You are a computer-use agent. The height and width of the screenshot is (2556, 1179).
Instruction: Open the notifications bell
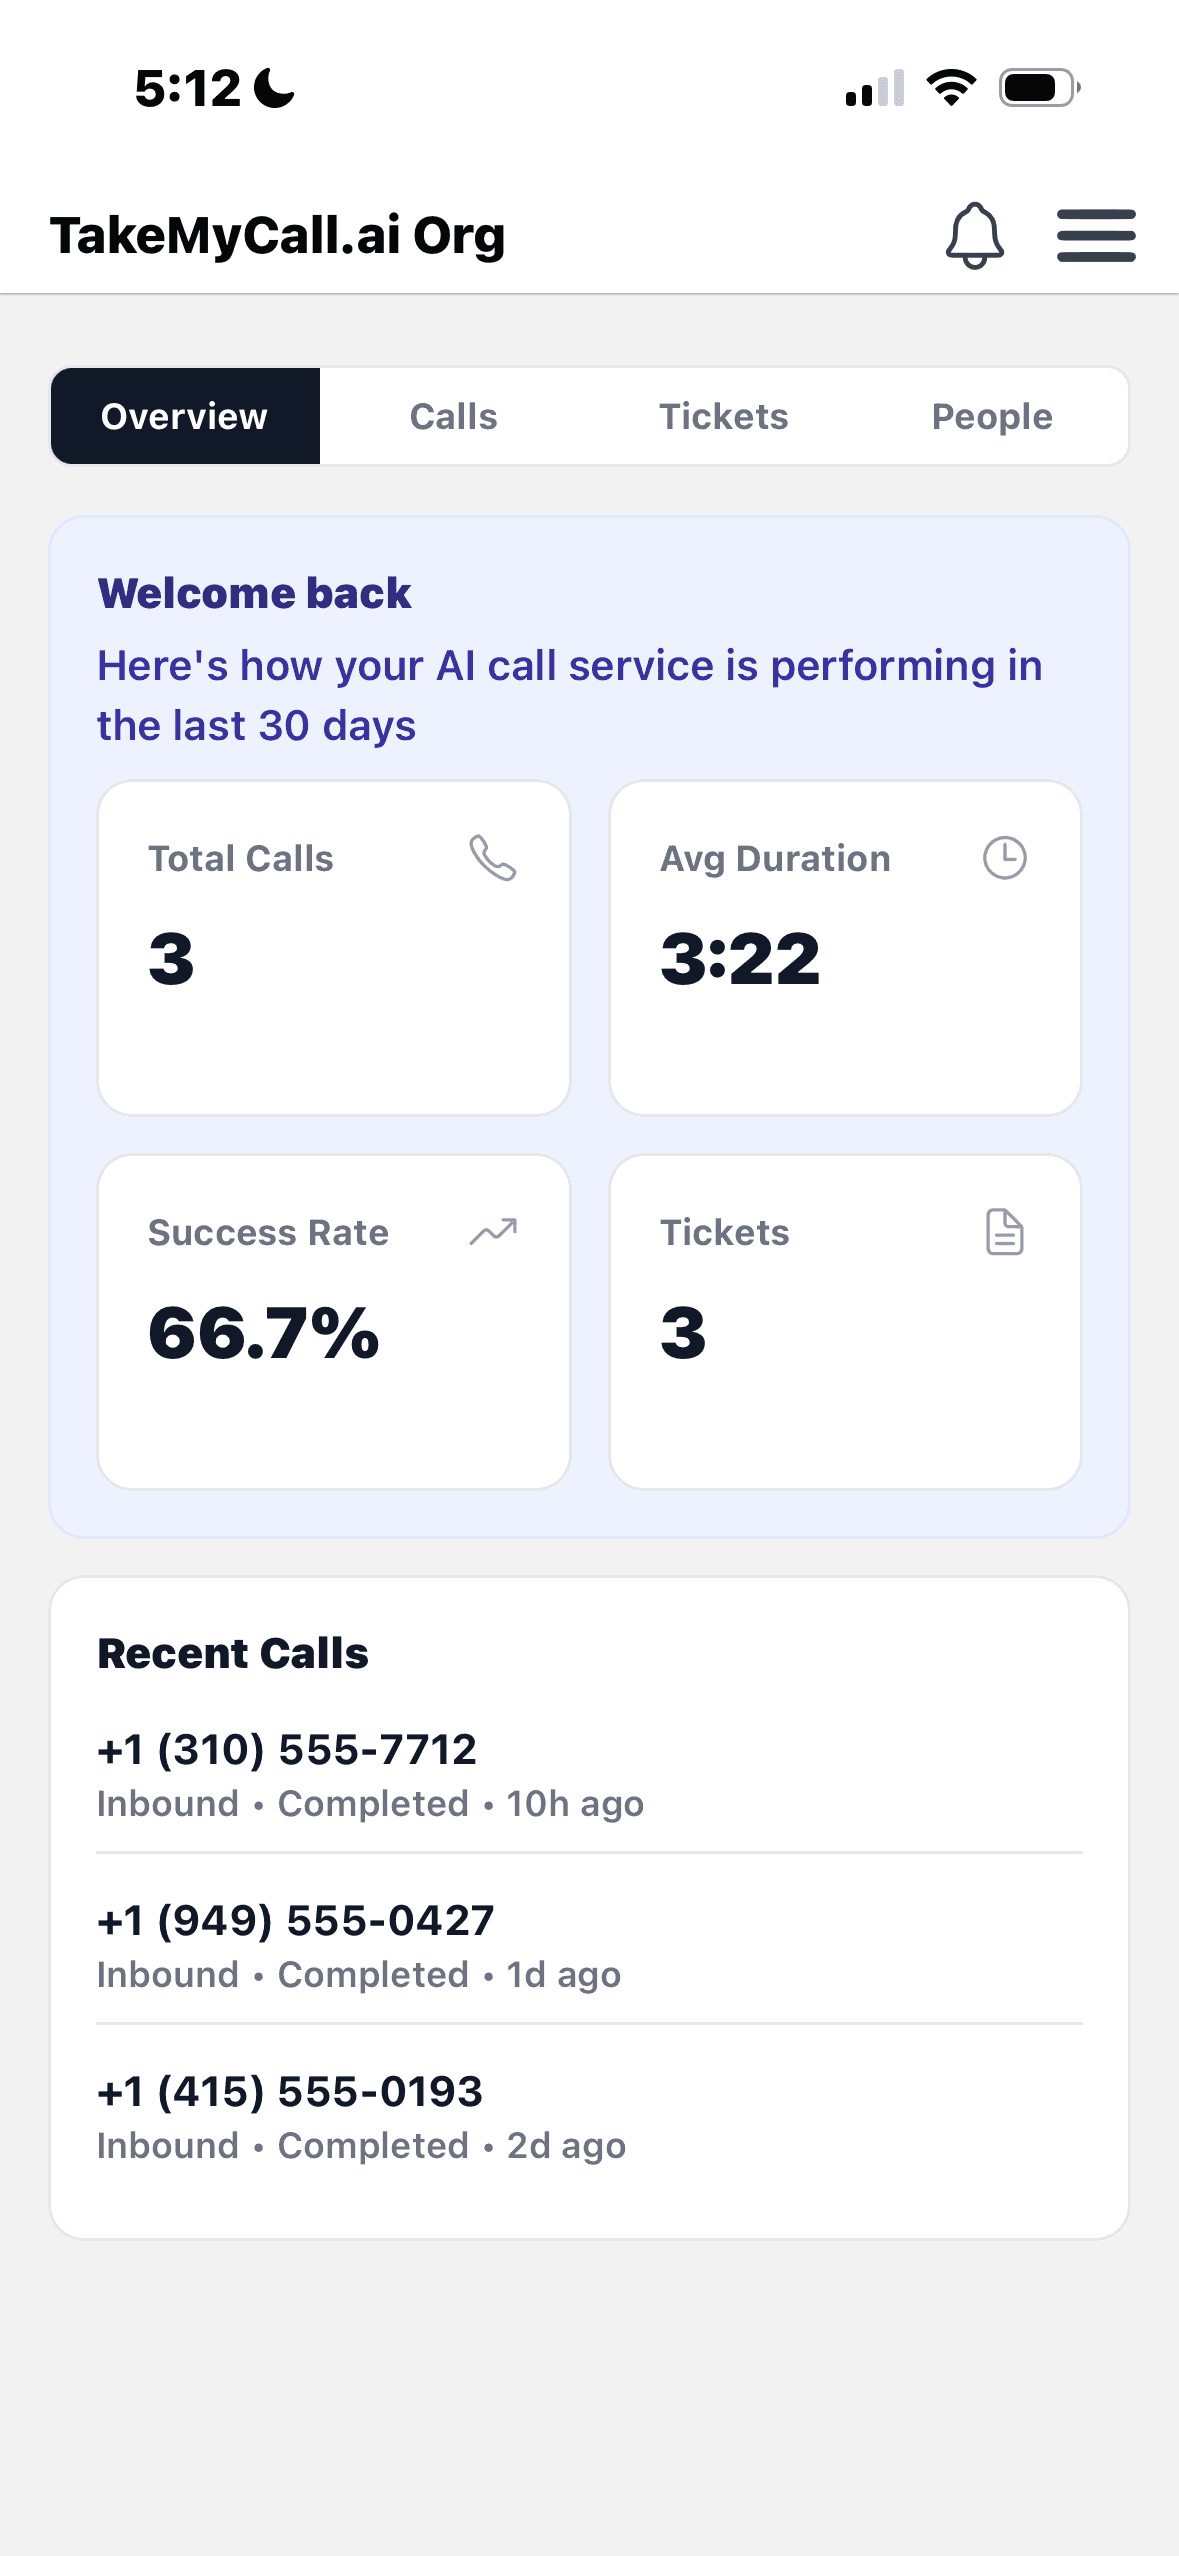(976, 236)
